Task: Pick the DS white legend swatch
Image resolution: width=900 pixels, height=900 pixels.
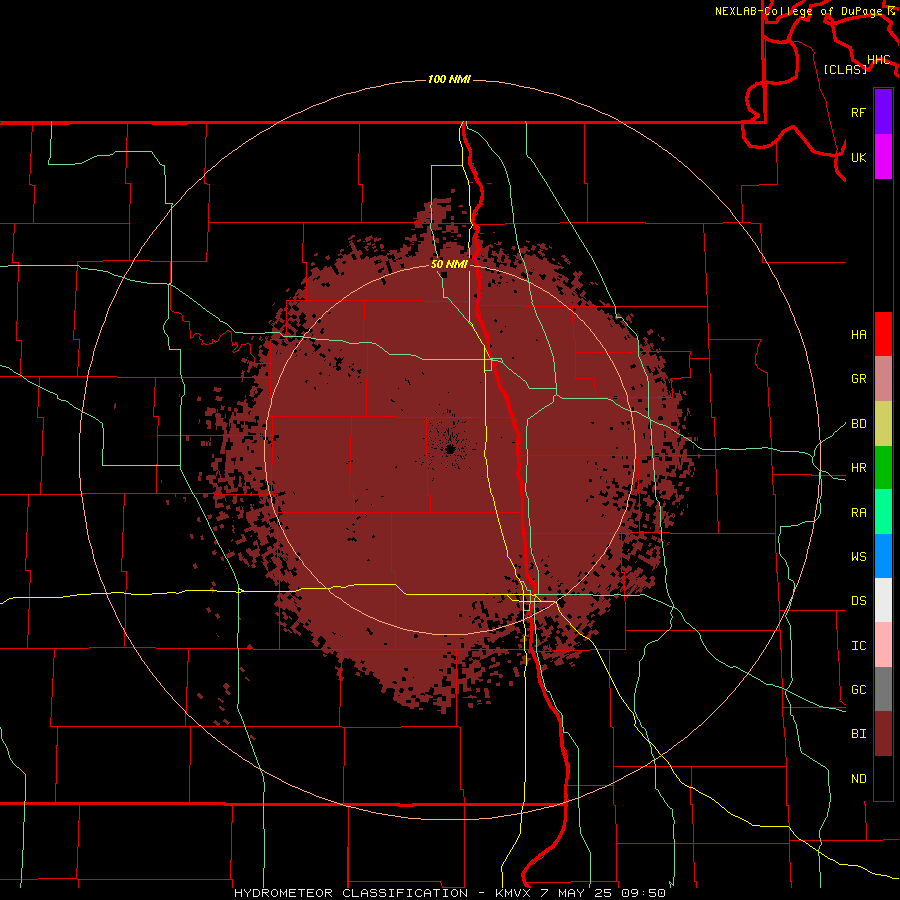Action: pos(883,600)
